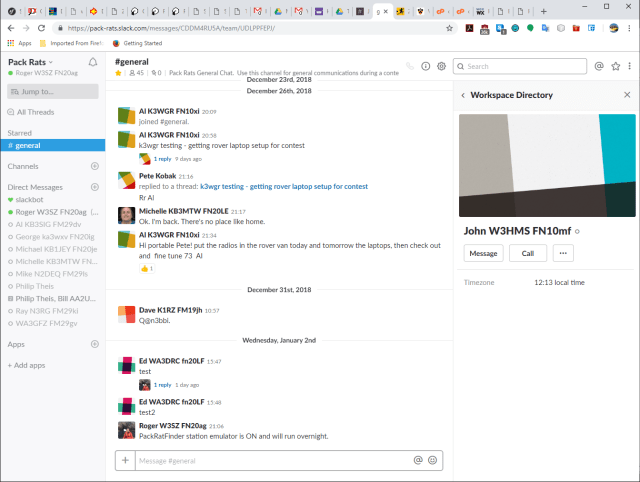Open Philip Theis, Bill group message
The width and height of the screenshot is (640, 482).
(53, 299)
